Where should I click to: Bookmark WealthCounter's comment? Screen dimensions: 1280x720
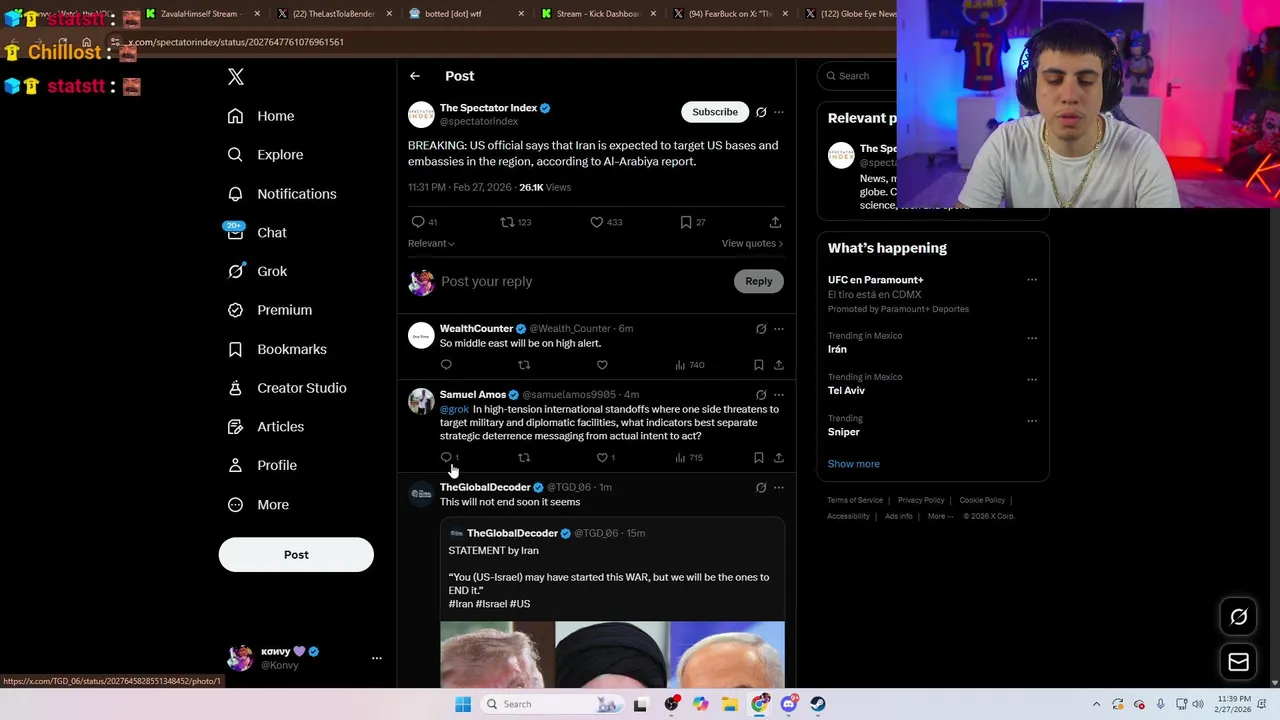(x=759, y=365)
